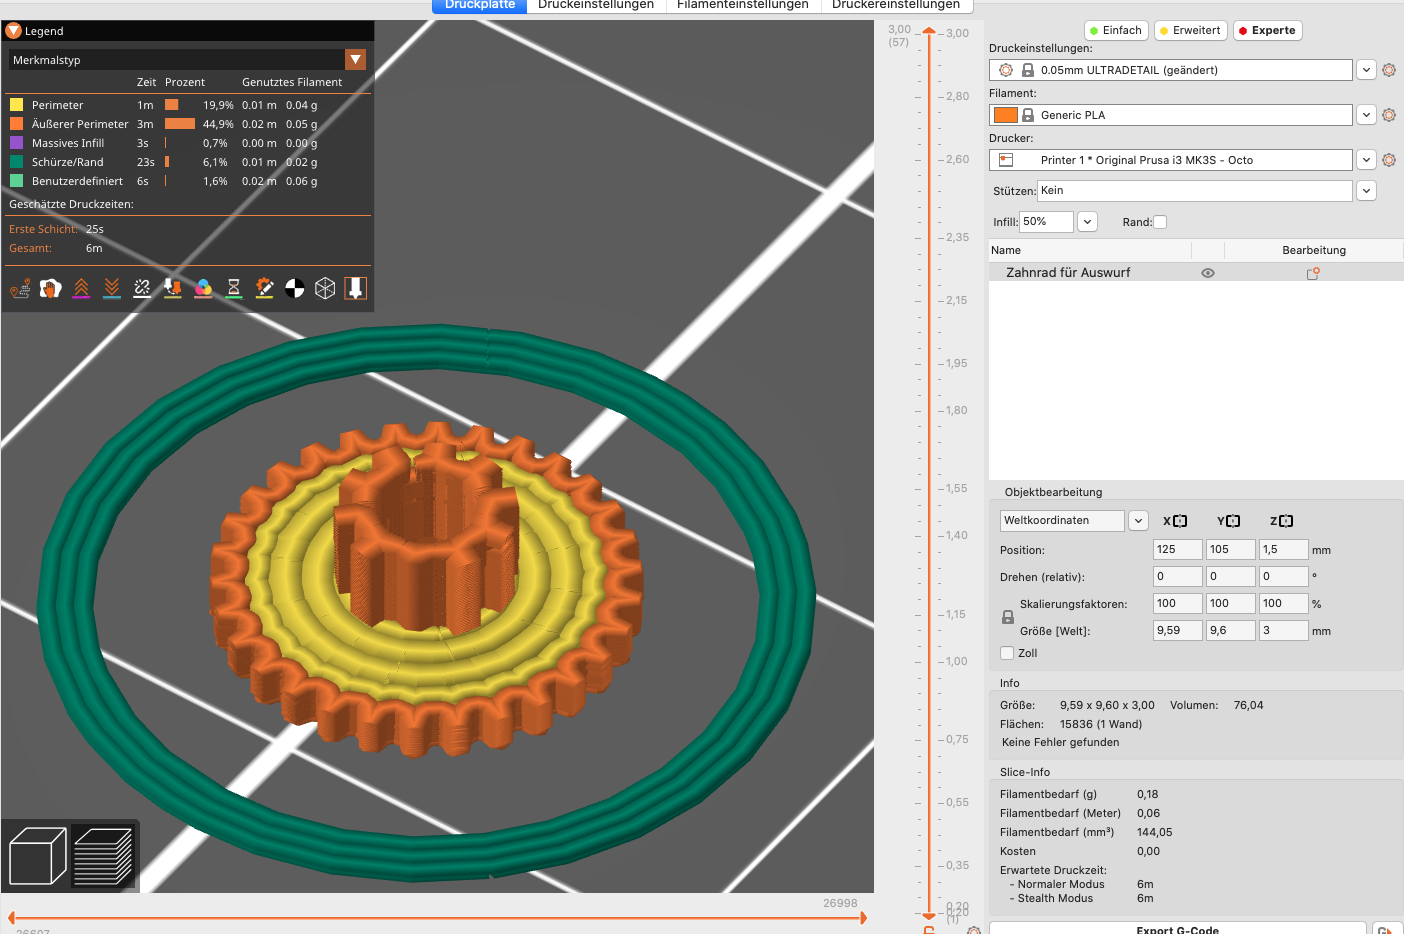Hide the Zahnrad für Auswurf object
The height and width of the screenshot is (934, 1404).
pyautogui.click(x=1208, y=272)
